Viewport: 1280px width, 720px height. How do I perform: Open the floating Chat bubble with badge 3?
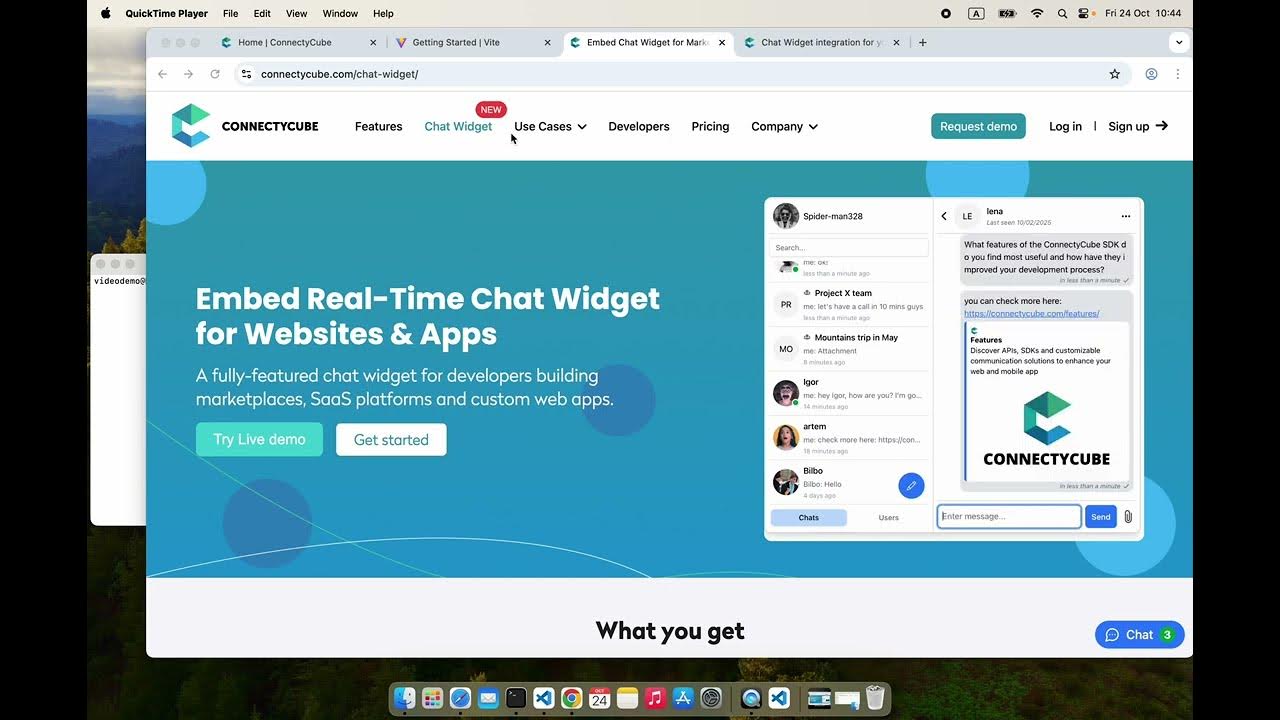[1139, 634]
